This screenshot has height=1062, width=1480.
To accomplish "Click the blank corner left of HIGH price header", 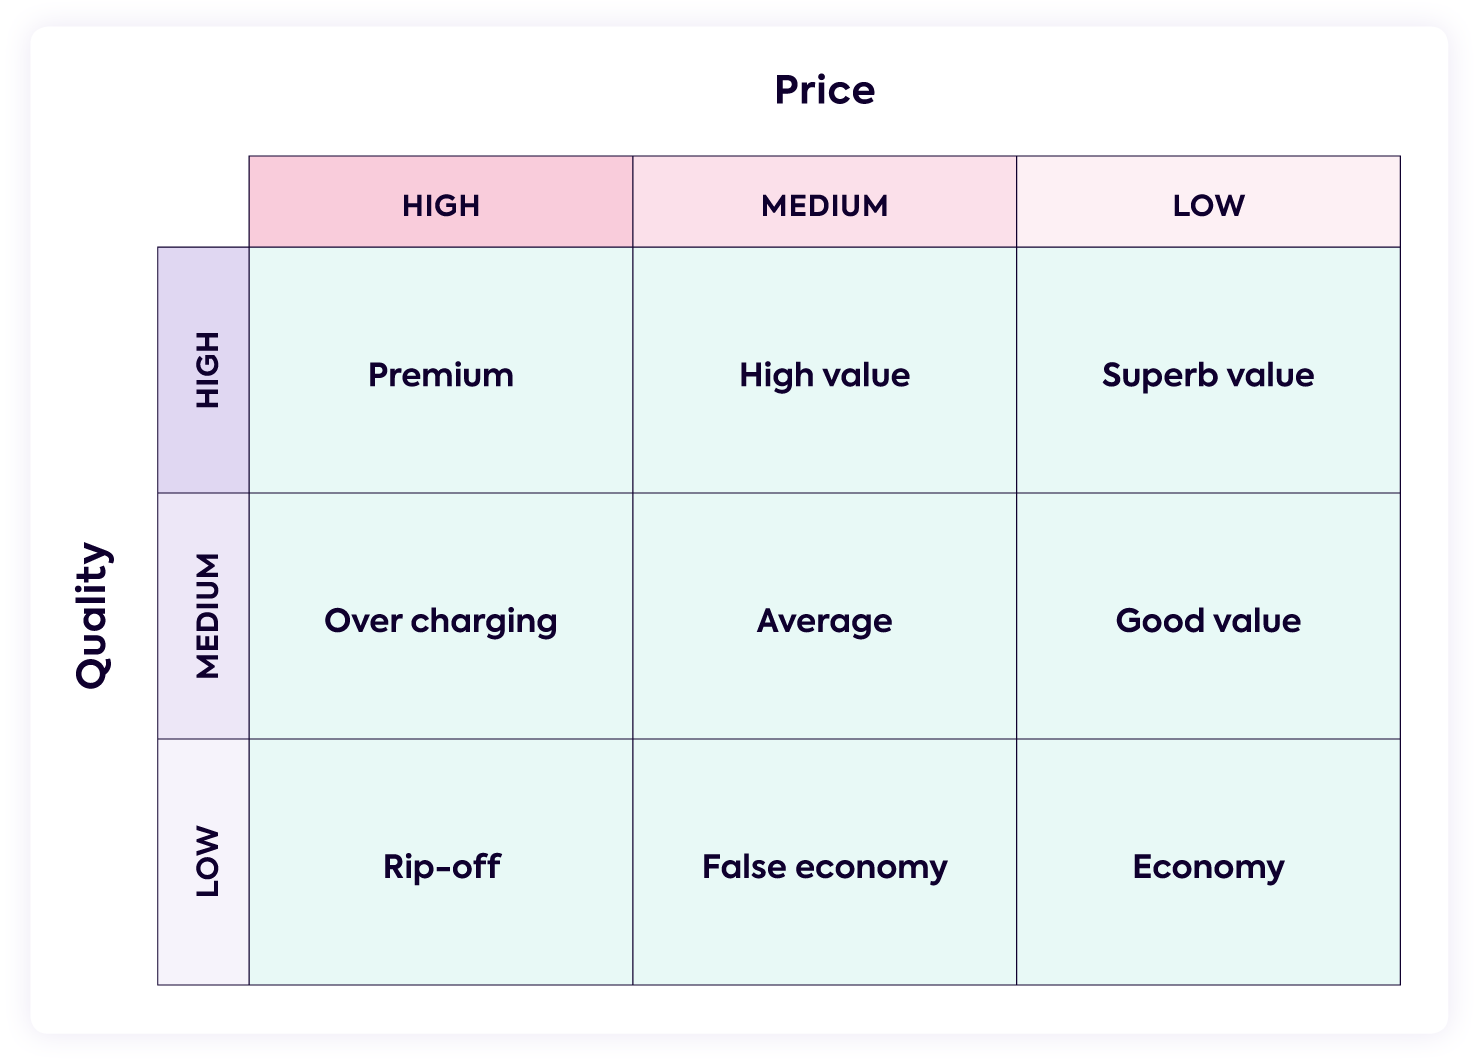I will pyautogui.click(x=203, y=201).
